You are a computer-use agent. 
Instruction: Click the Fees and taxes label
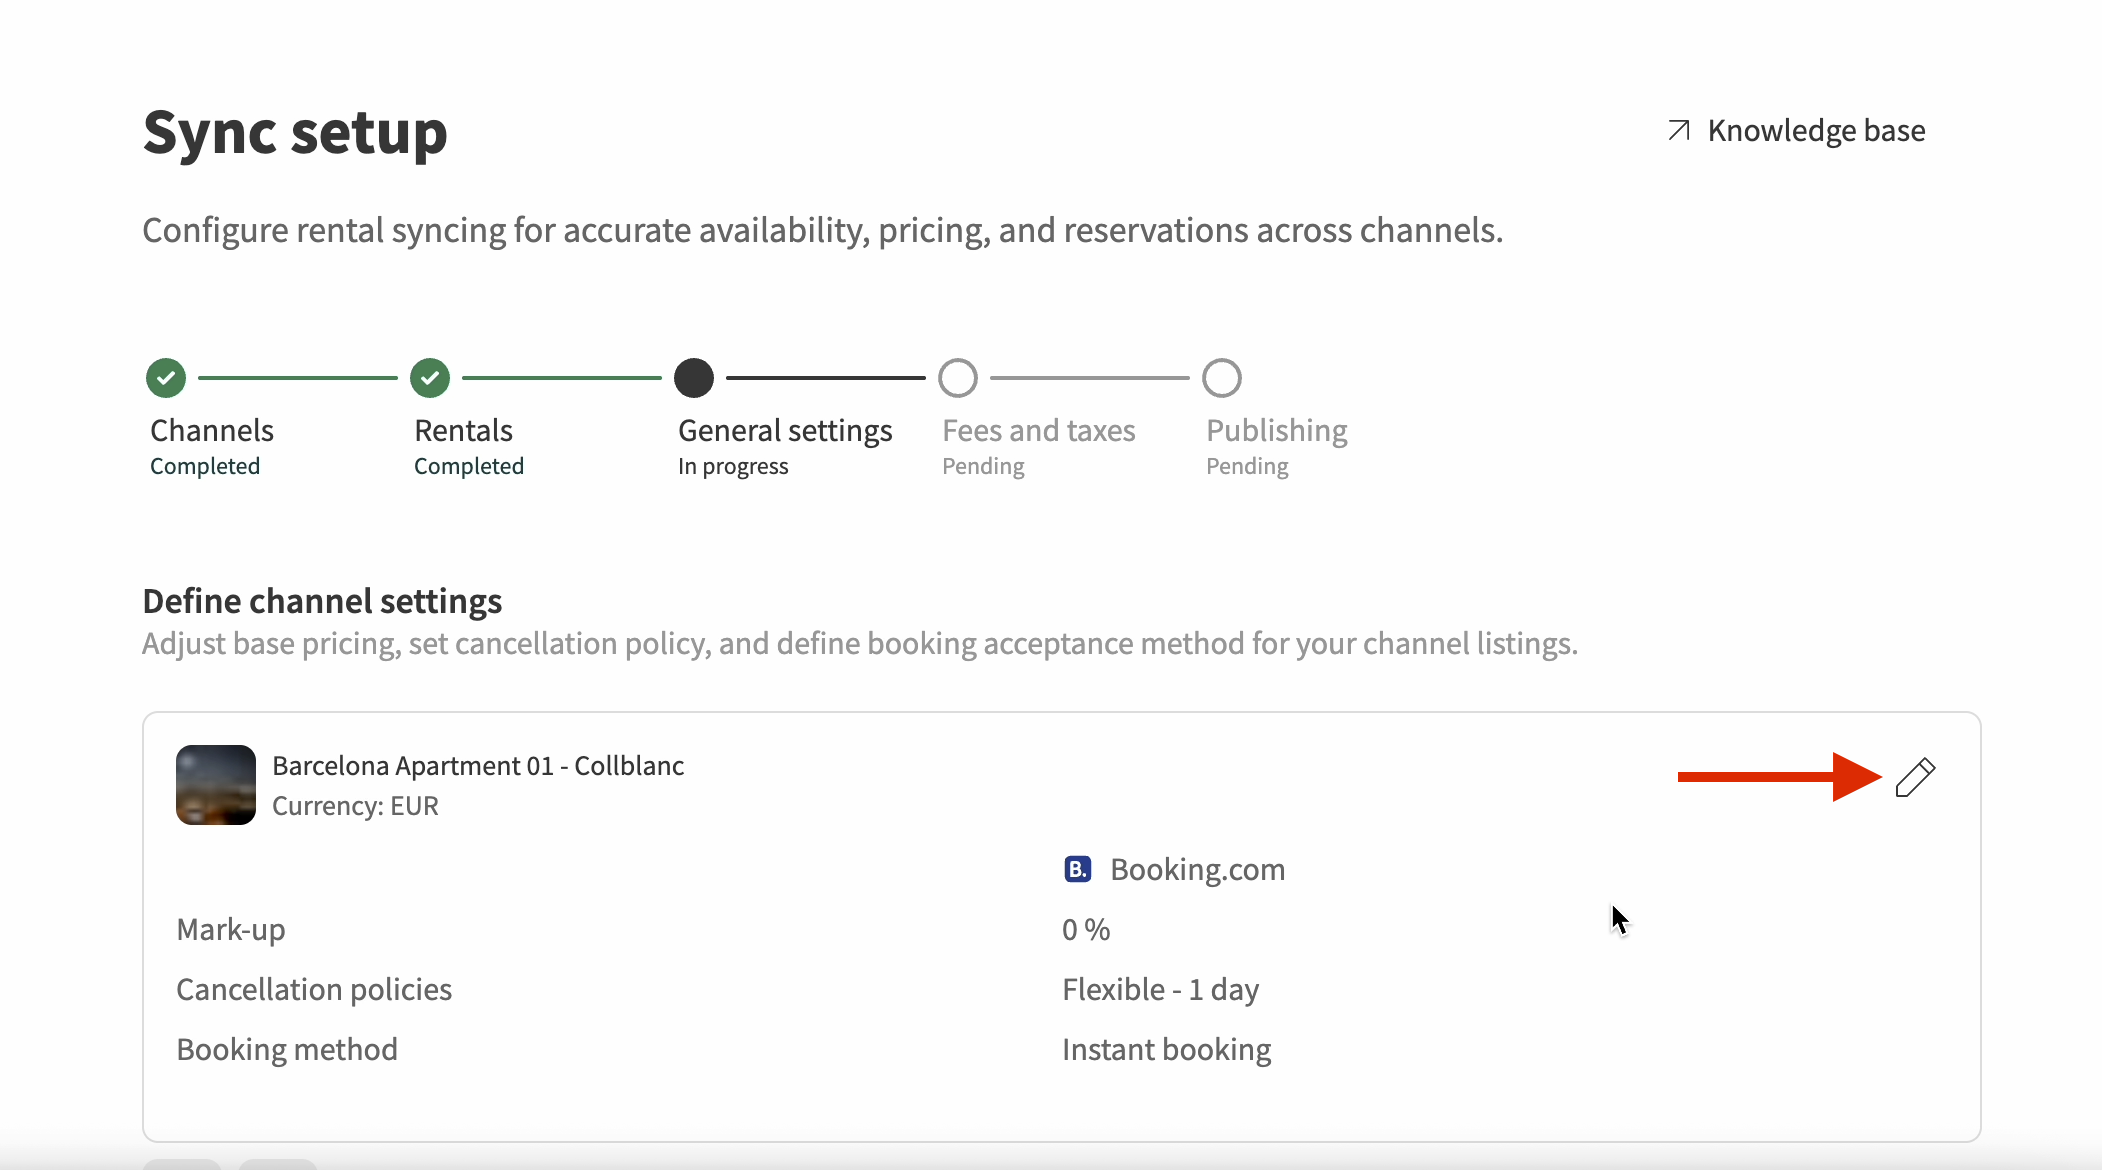tap(1038, 431)
